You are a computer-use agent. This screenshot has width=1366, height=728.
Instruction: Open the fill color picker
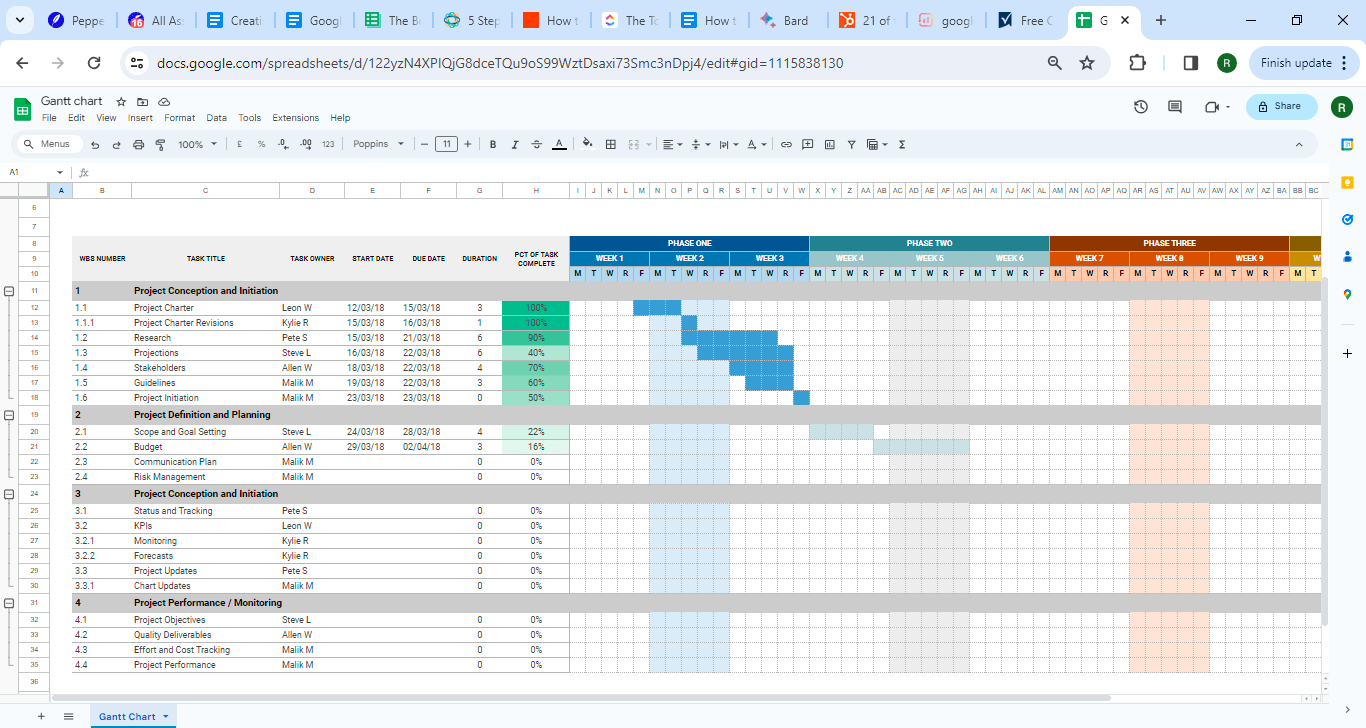(x=588, y=144)
